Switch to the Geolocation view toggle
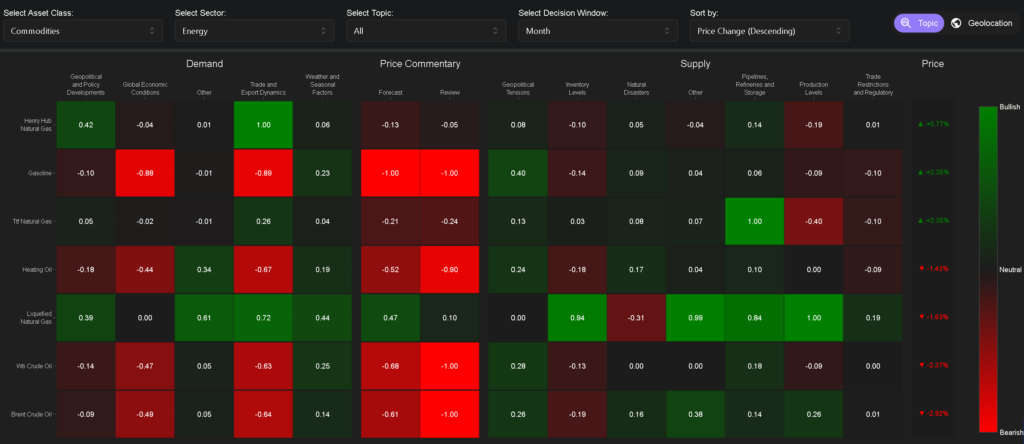Viewport: 1024px width, 444px height. click(982, 23)
